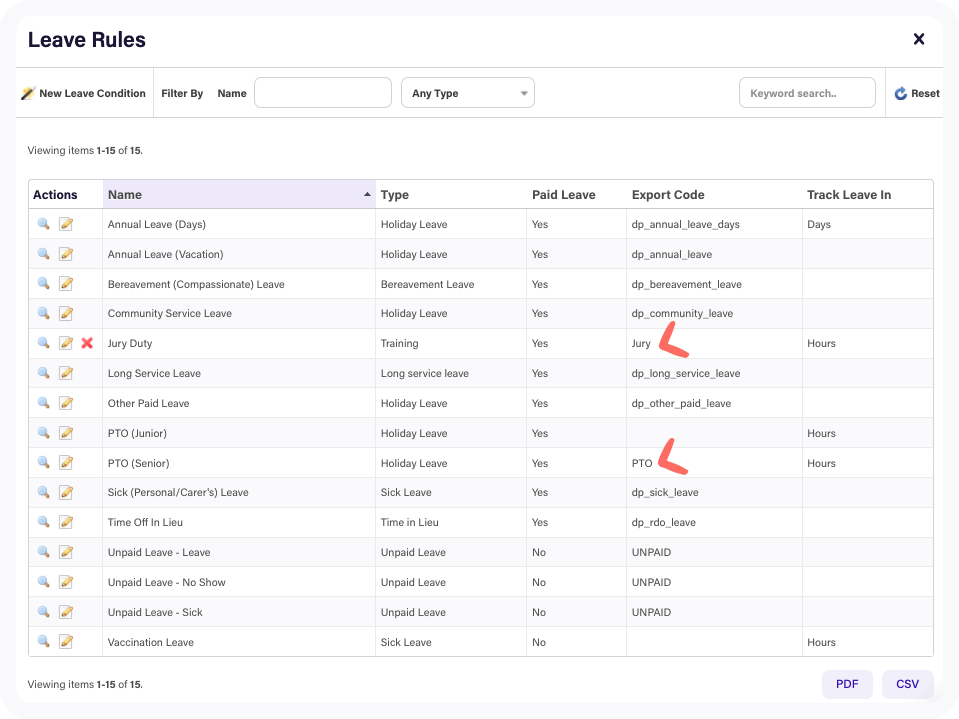Edit Sick (Personal/Carer's) Leave rule
The height and width of the screenshot is (719, 959).
[66, 492]
